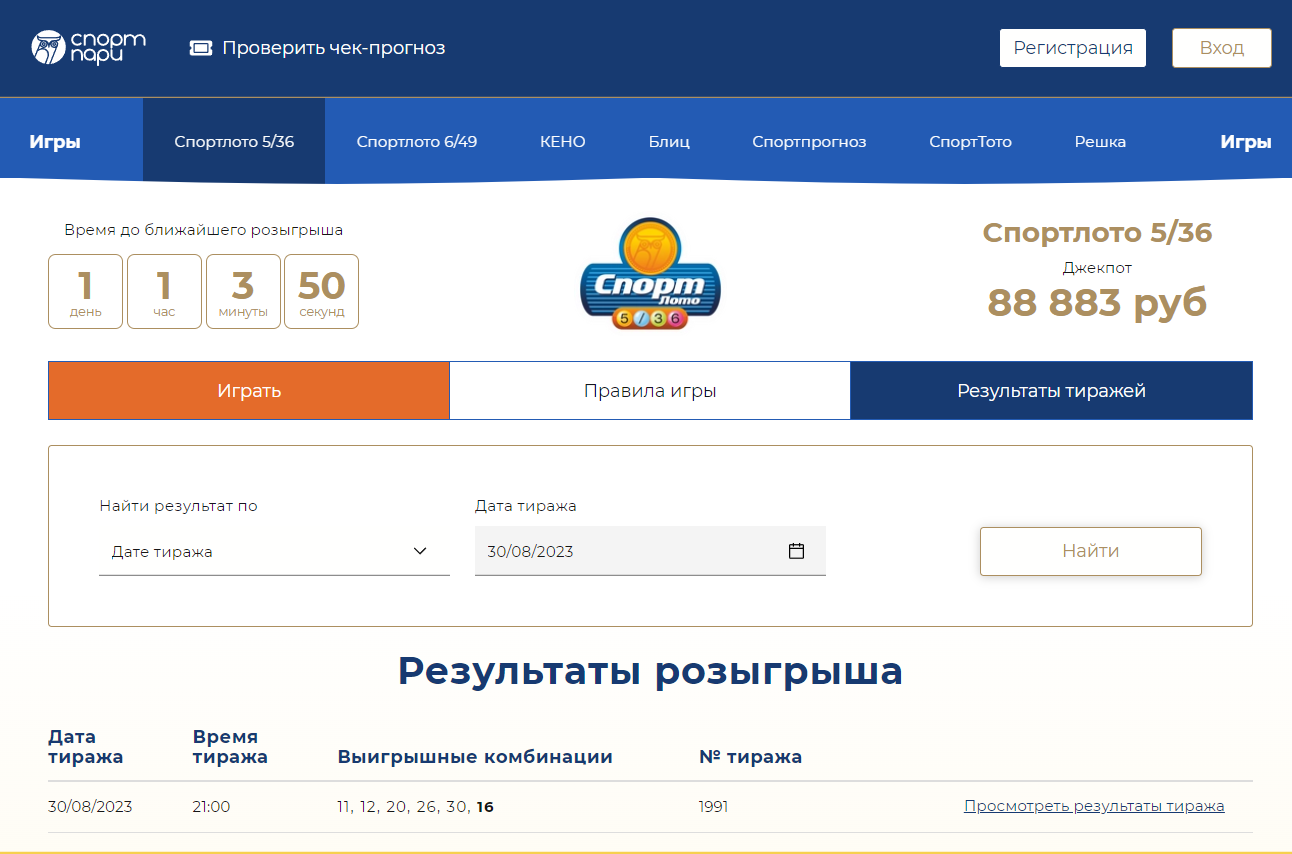This screenshot has height=854, width=1292.
Task: Click the Найти результат по label
Action: pyautogui.click(x=178, y=506)
